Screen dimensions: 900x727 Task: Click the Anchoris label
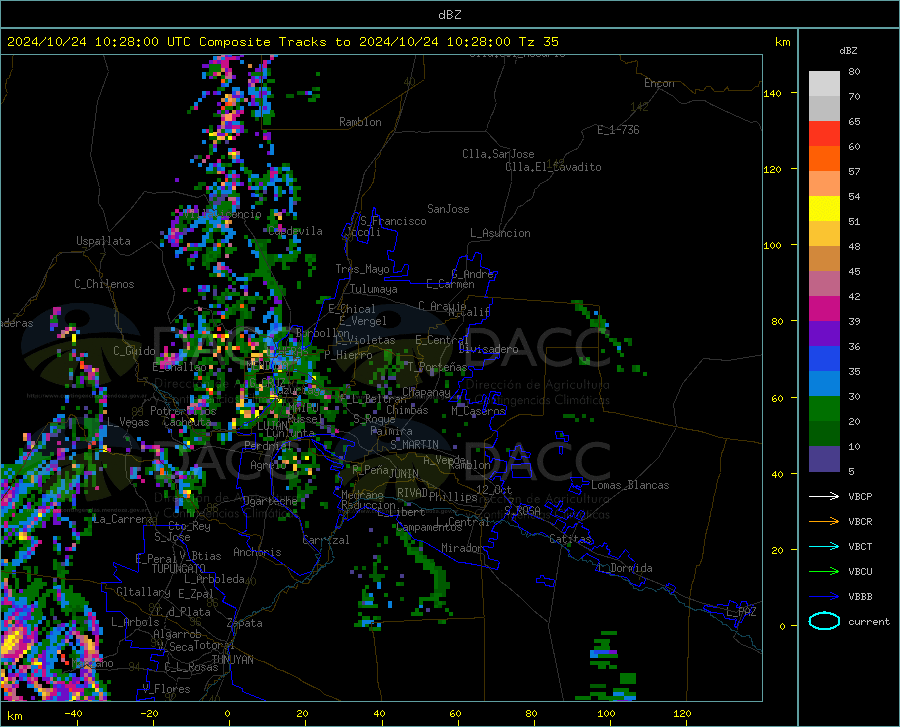coord(257,552)
